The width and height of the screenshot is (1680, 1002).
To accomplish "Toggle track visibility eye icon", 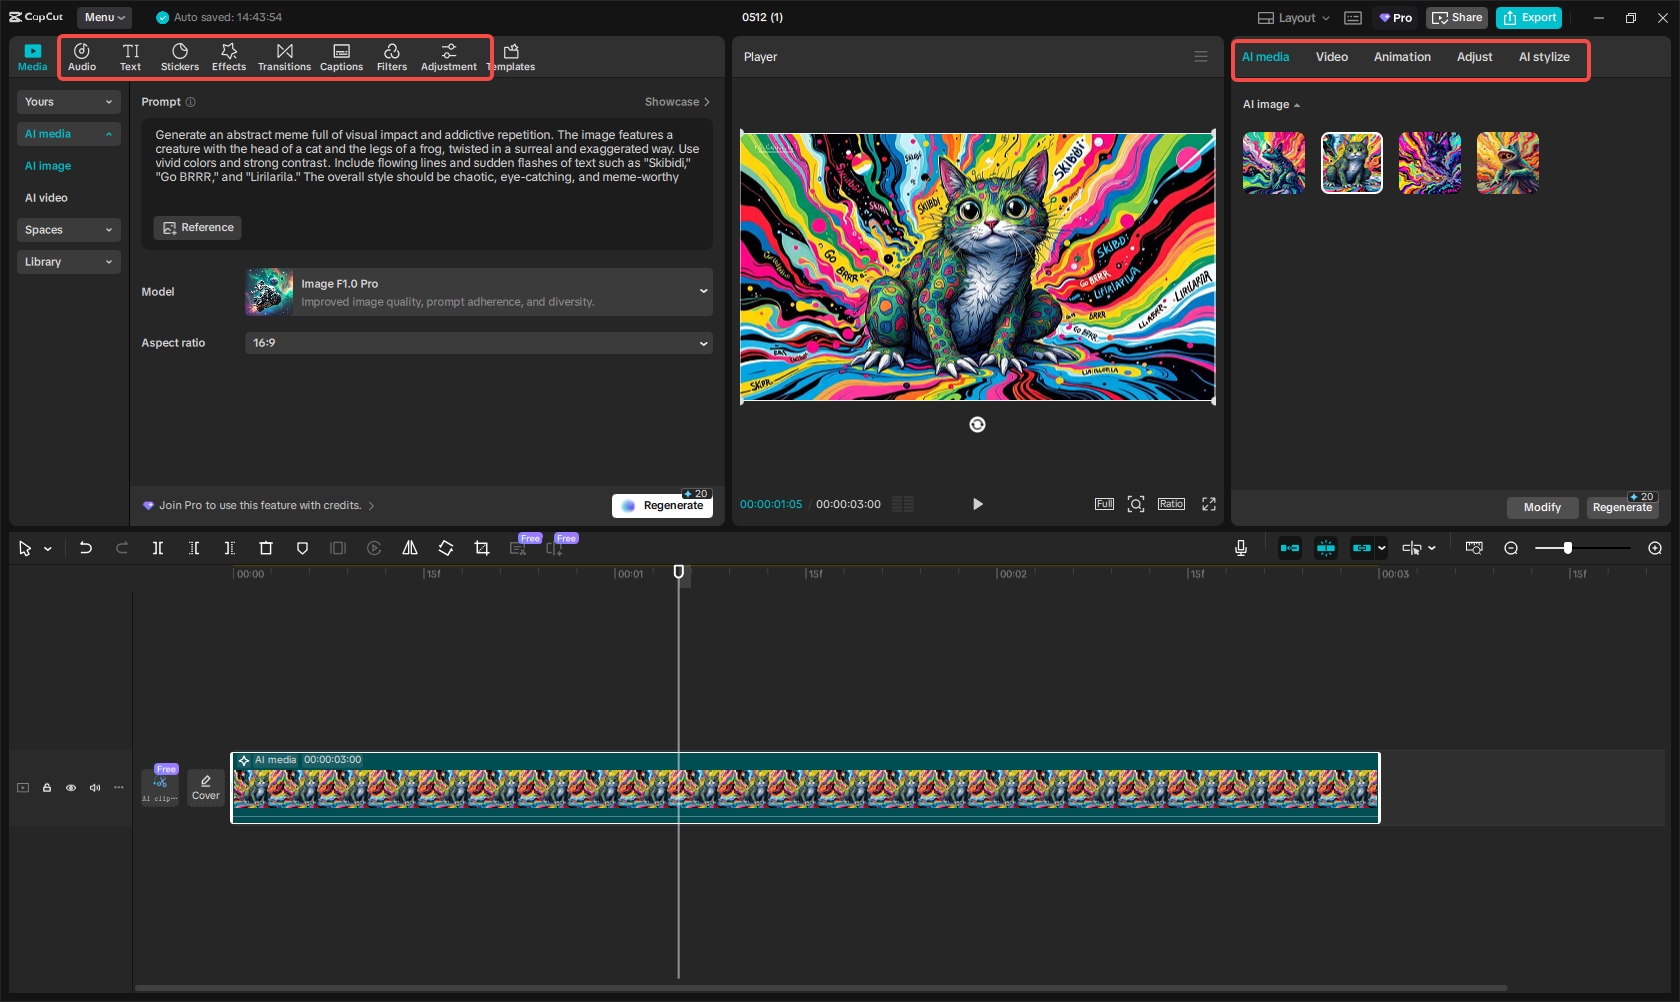I will point(71,788).
